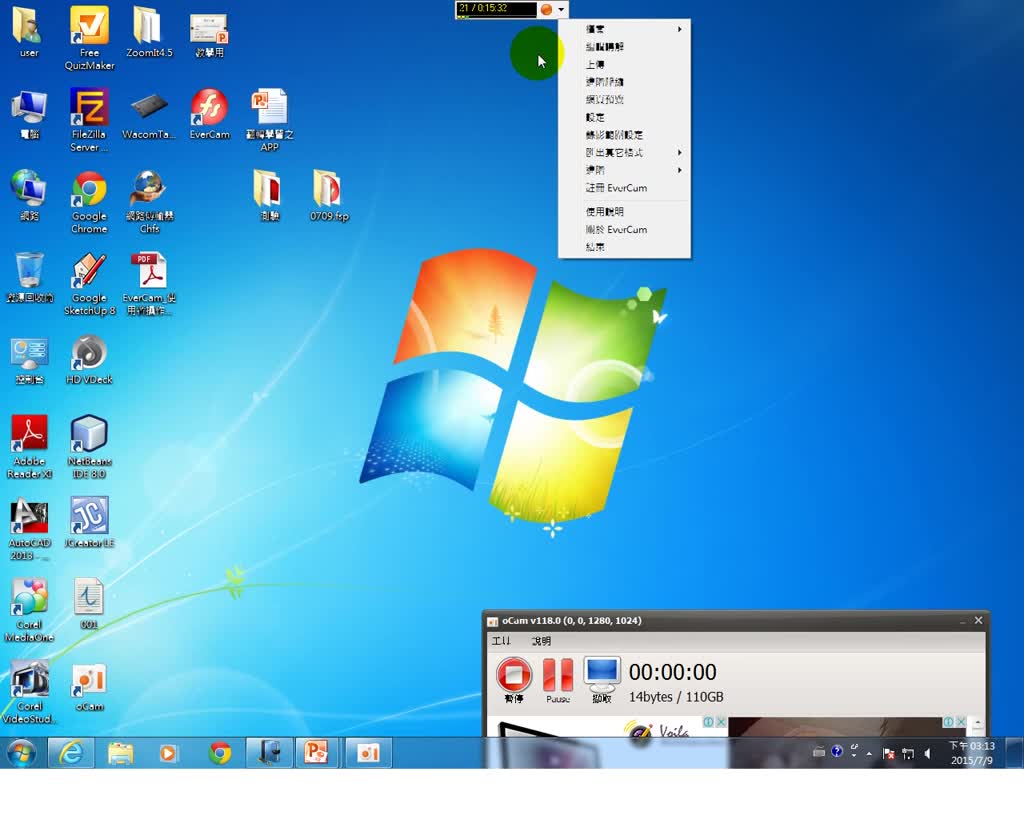Select the HD VDeck desktop icon

coord(89,360)
